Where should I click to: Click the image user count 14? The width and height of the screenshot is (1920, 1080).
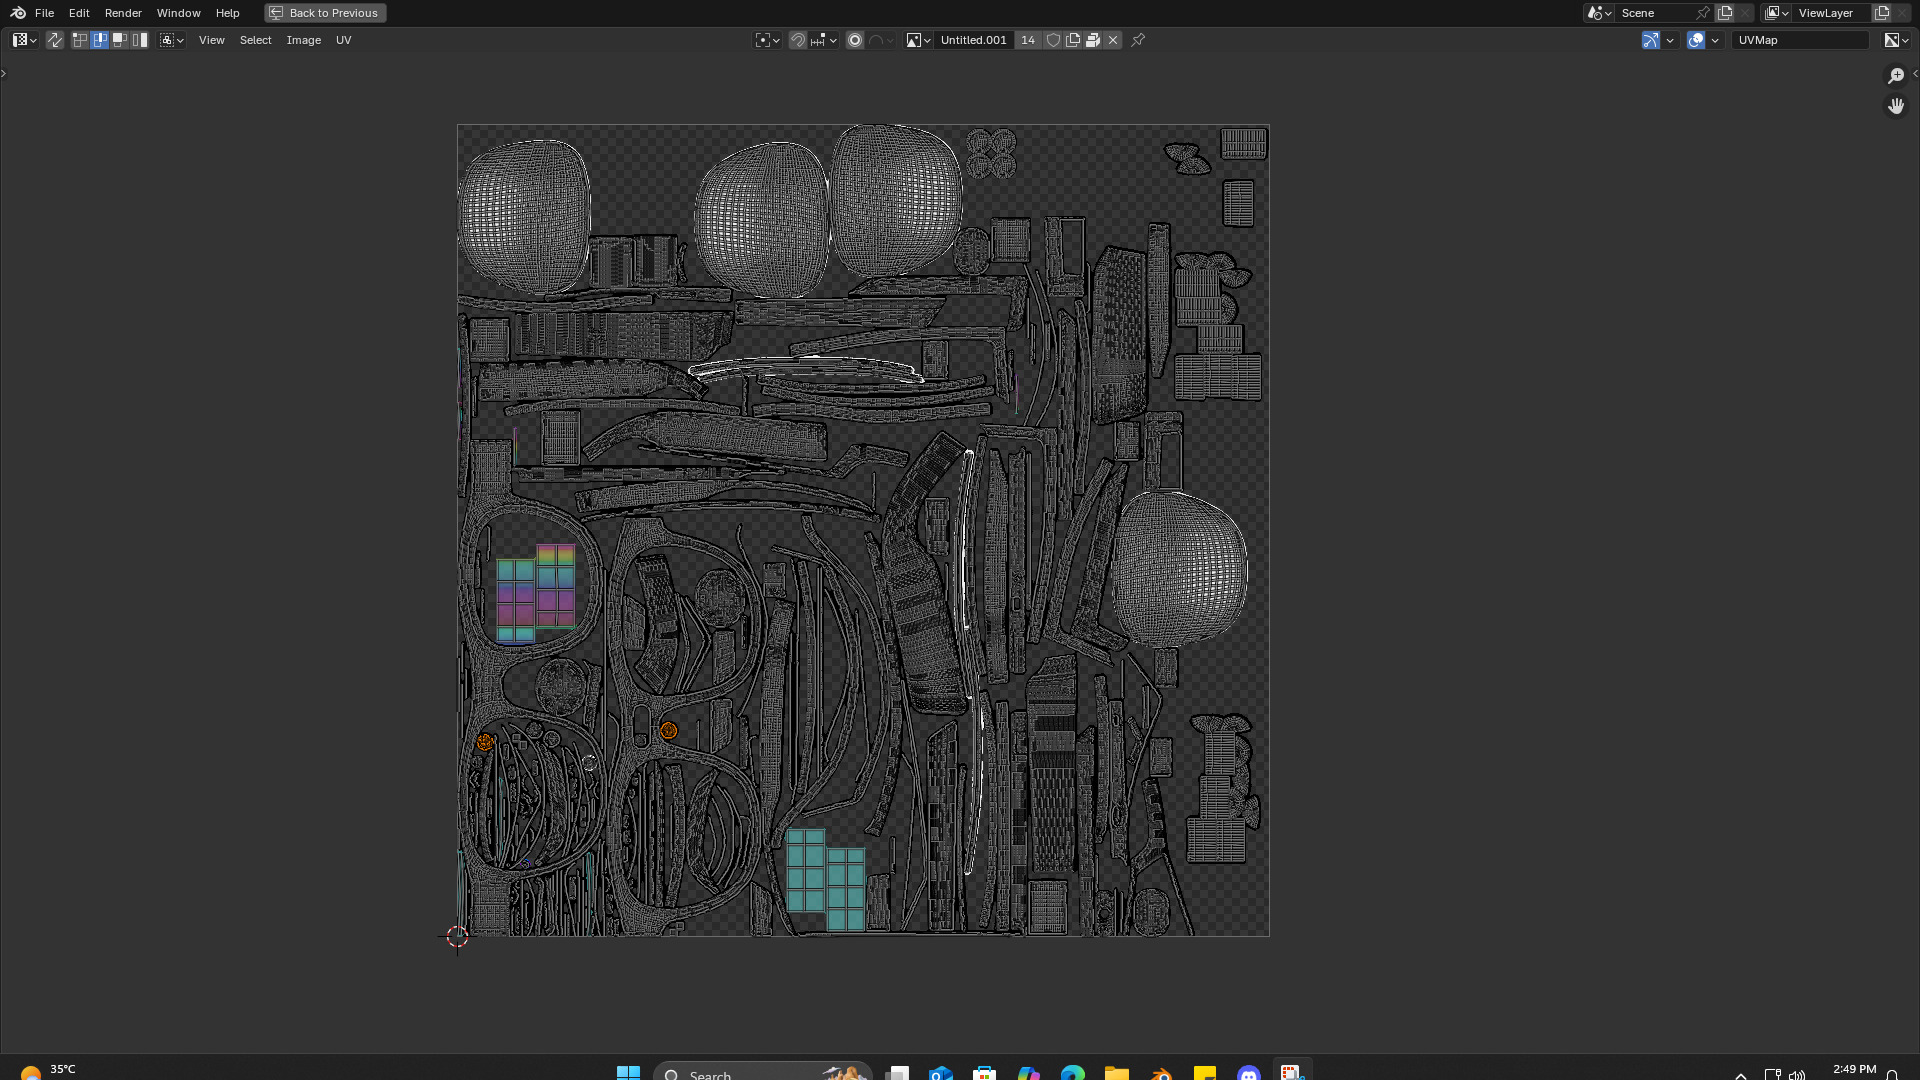click(1028, 40)
